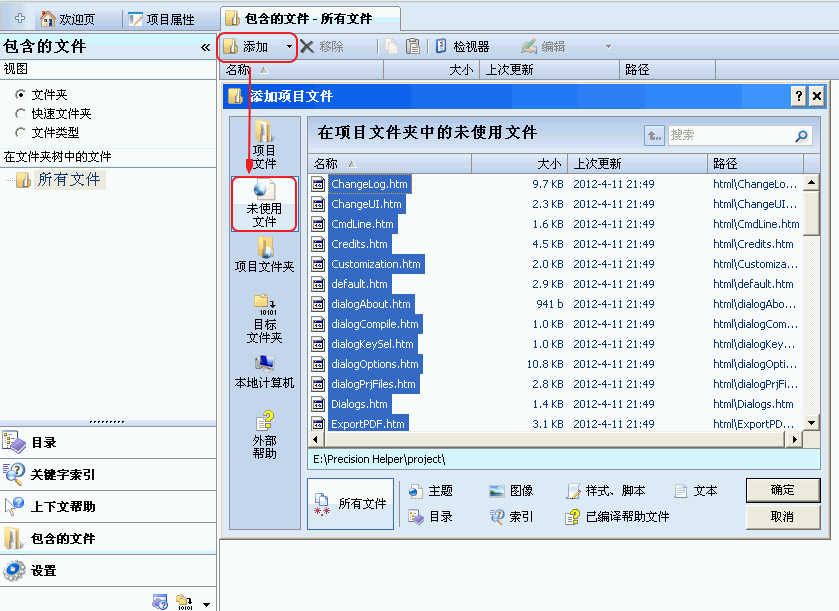Select the Quick Folders (快速文件夹) radio button
The image size is (839, 611).
pyautogui.click(x=20, y=113)
